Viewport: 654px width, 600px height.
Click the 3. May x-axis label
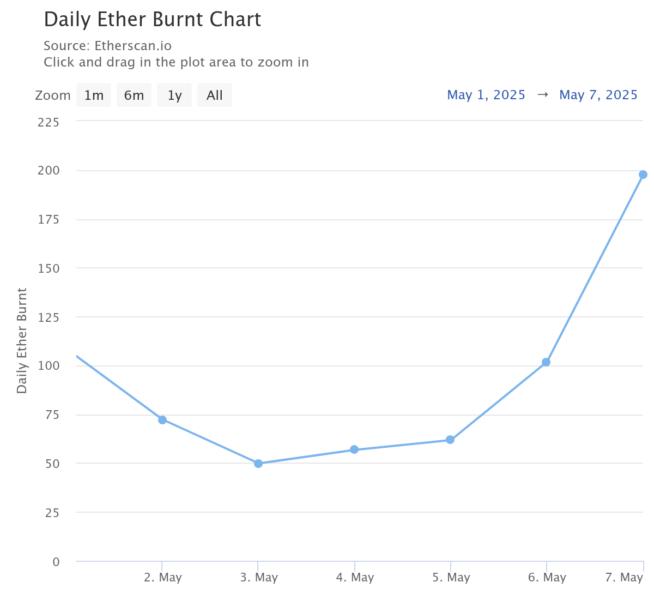(x=258, y=577)
